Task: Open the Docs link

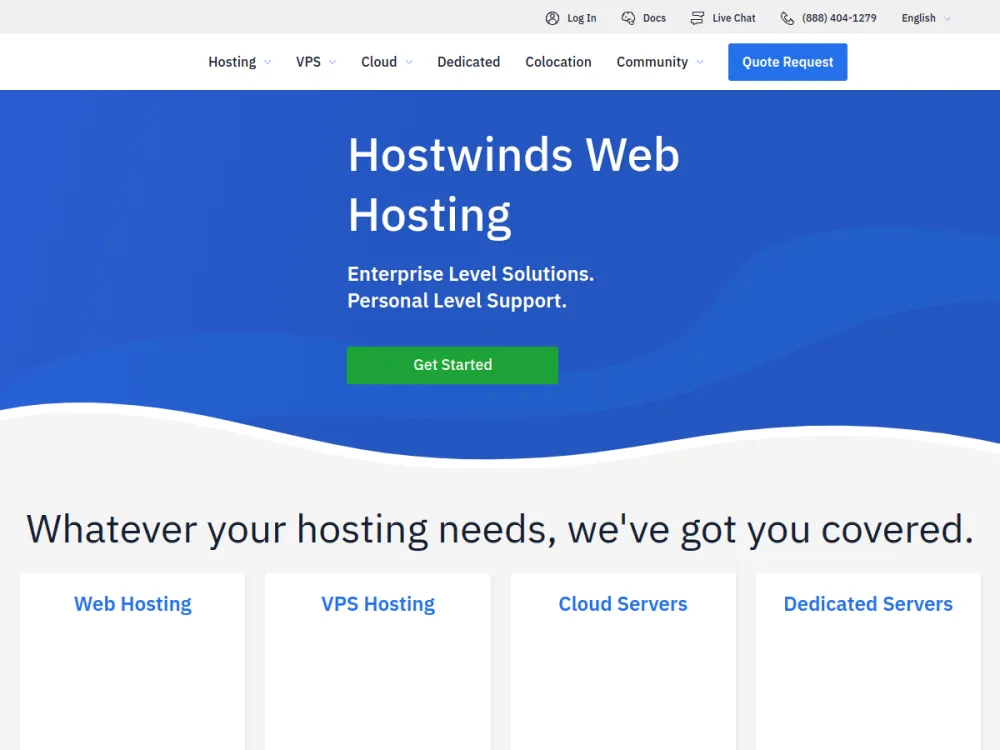Action: click(654, 18)
